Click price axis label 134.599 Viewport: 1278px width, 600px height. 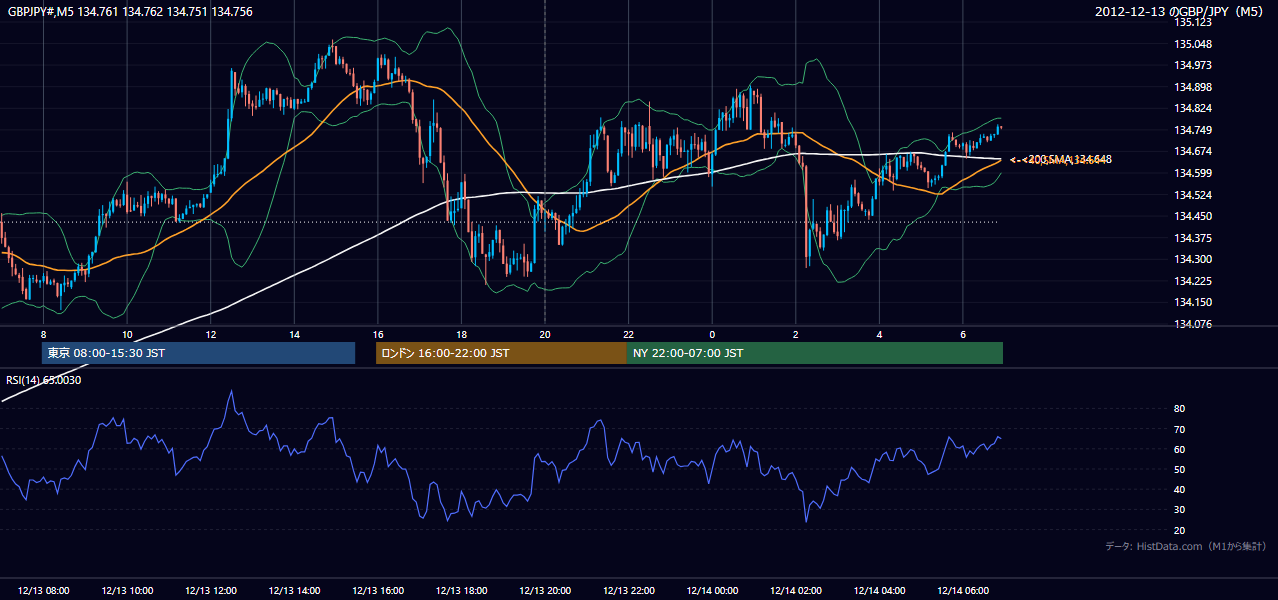(x=1193, y=173)
